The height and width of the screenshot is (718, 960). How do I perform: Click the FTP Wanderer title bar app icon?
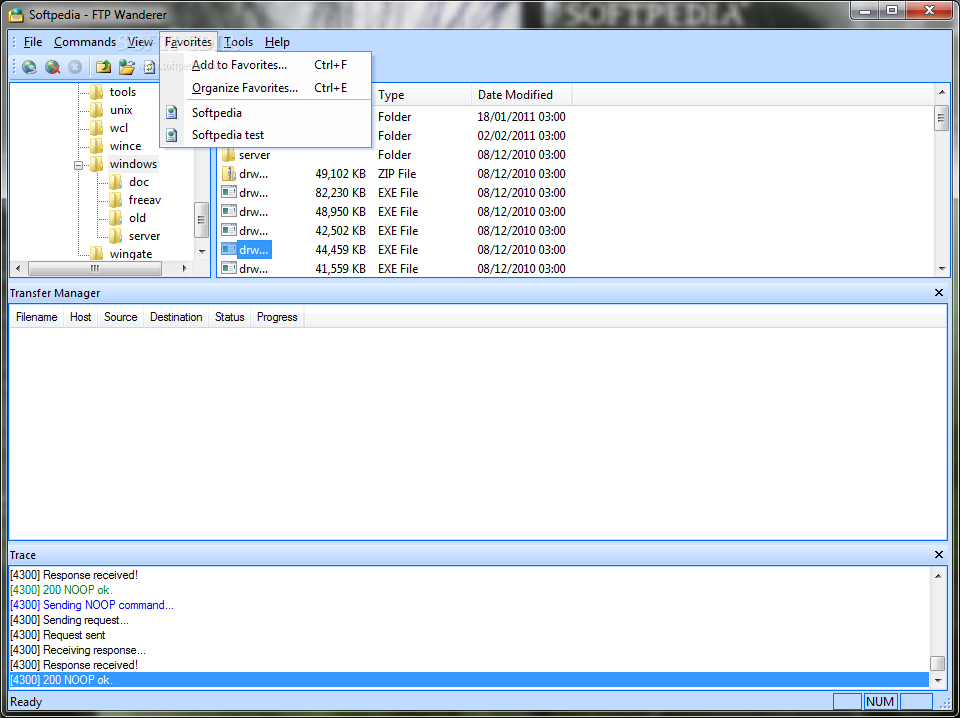pyautogui.click(x=17, y=15)
